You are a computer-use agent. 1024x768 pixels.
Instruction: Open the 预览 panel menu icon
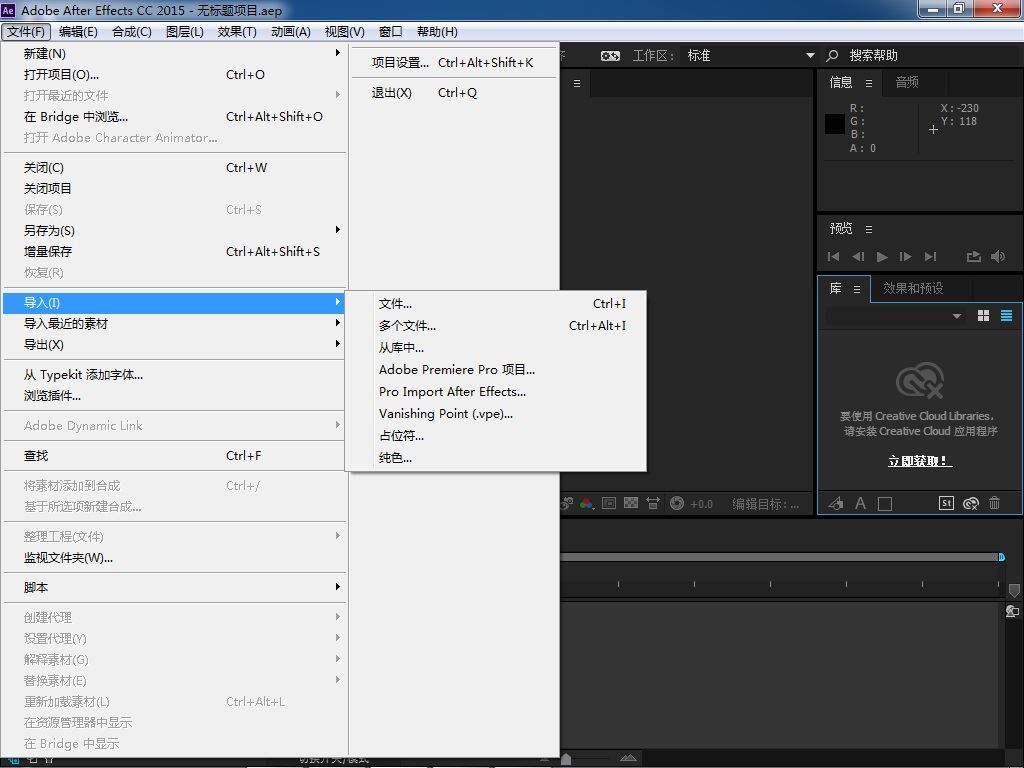869,229
